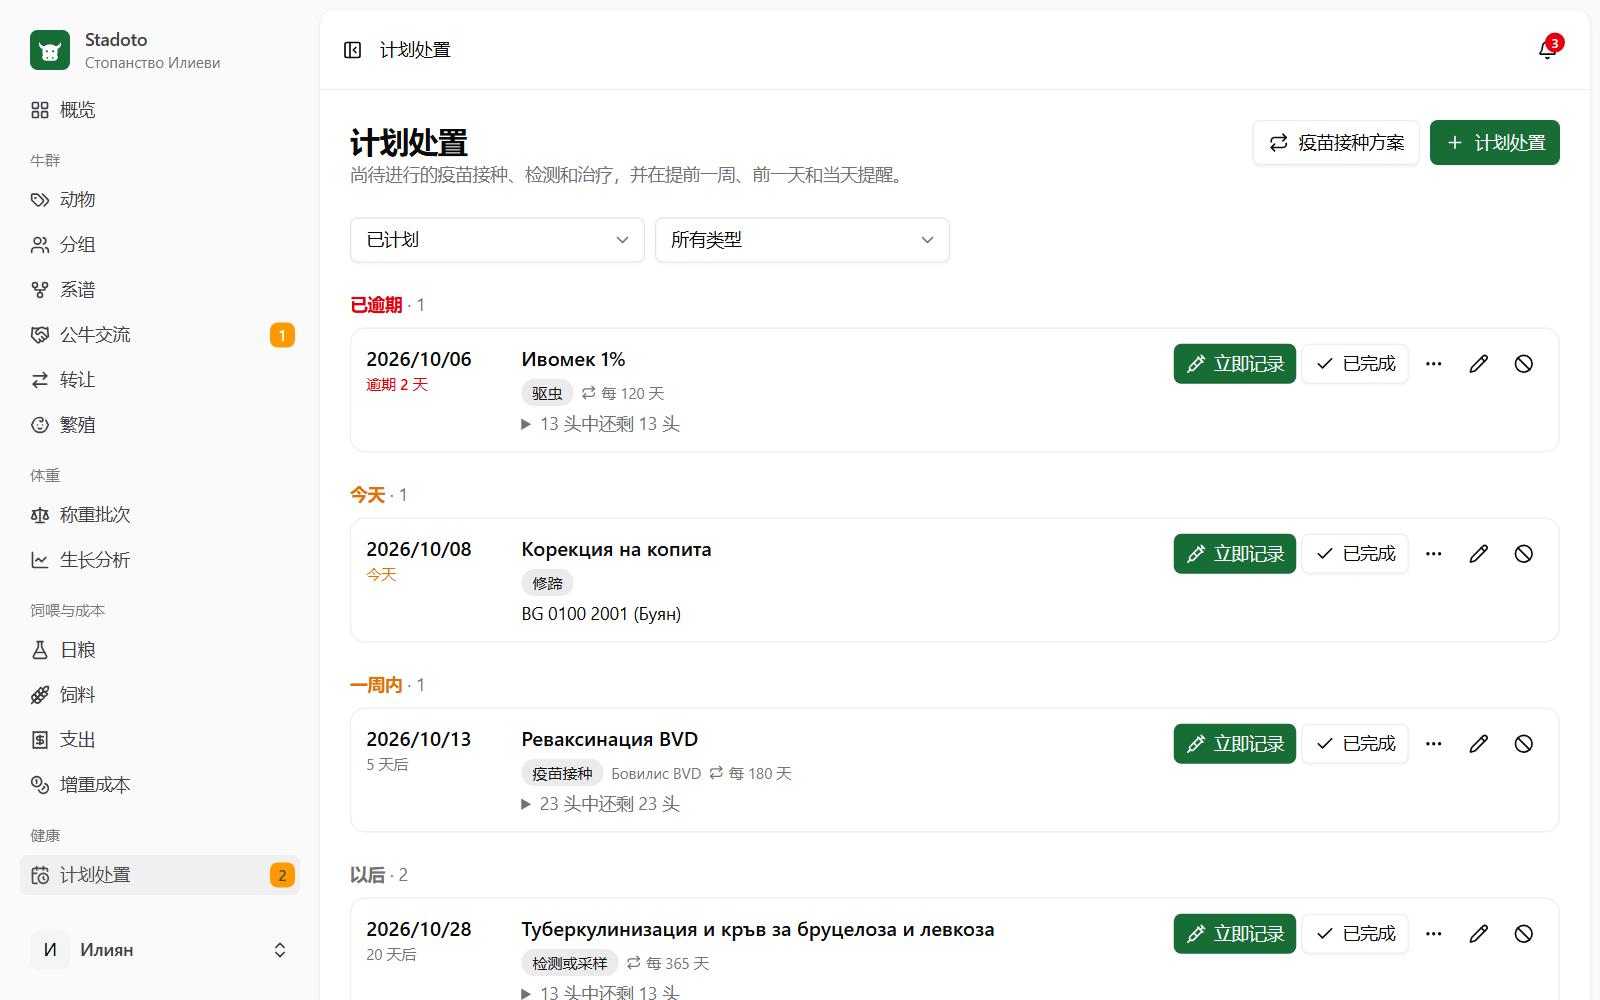The height and width of the screenshot is (1000, 1600).
Task: Click the 驱虫 tag on Ивомек
Action: coord(547,394)
